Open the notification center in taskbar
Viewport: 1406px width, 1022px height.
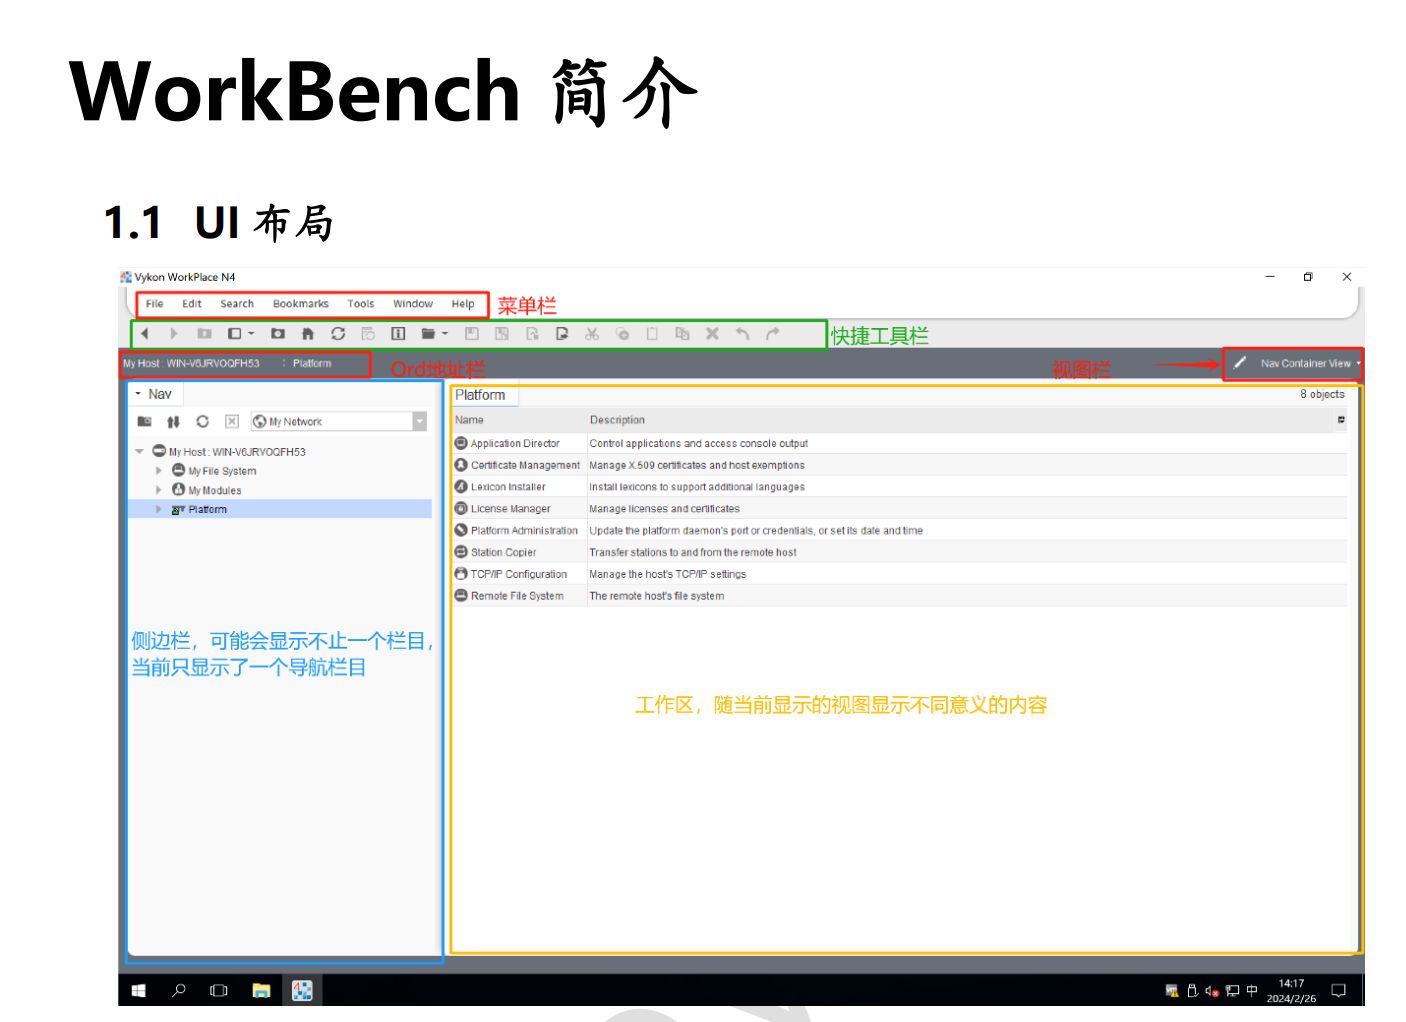(1339, 991)
